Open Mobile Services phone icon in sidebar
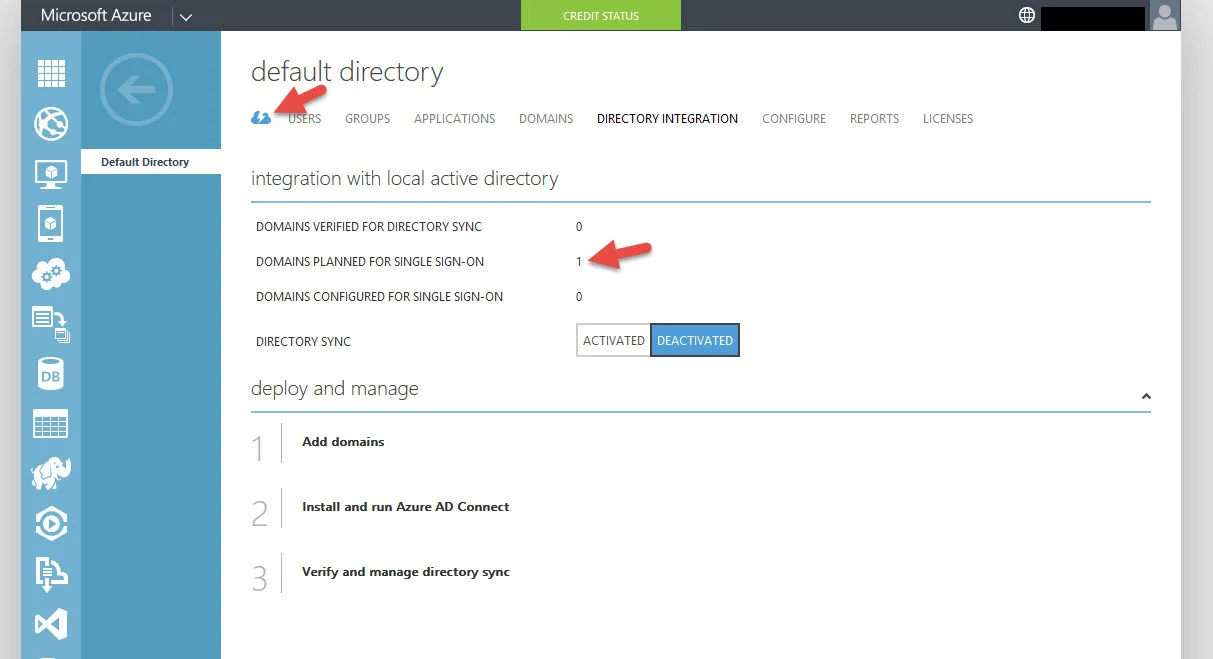1213x659 pixels. (x=51, y=224)
